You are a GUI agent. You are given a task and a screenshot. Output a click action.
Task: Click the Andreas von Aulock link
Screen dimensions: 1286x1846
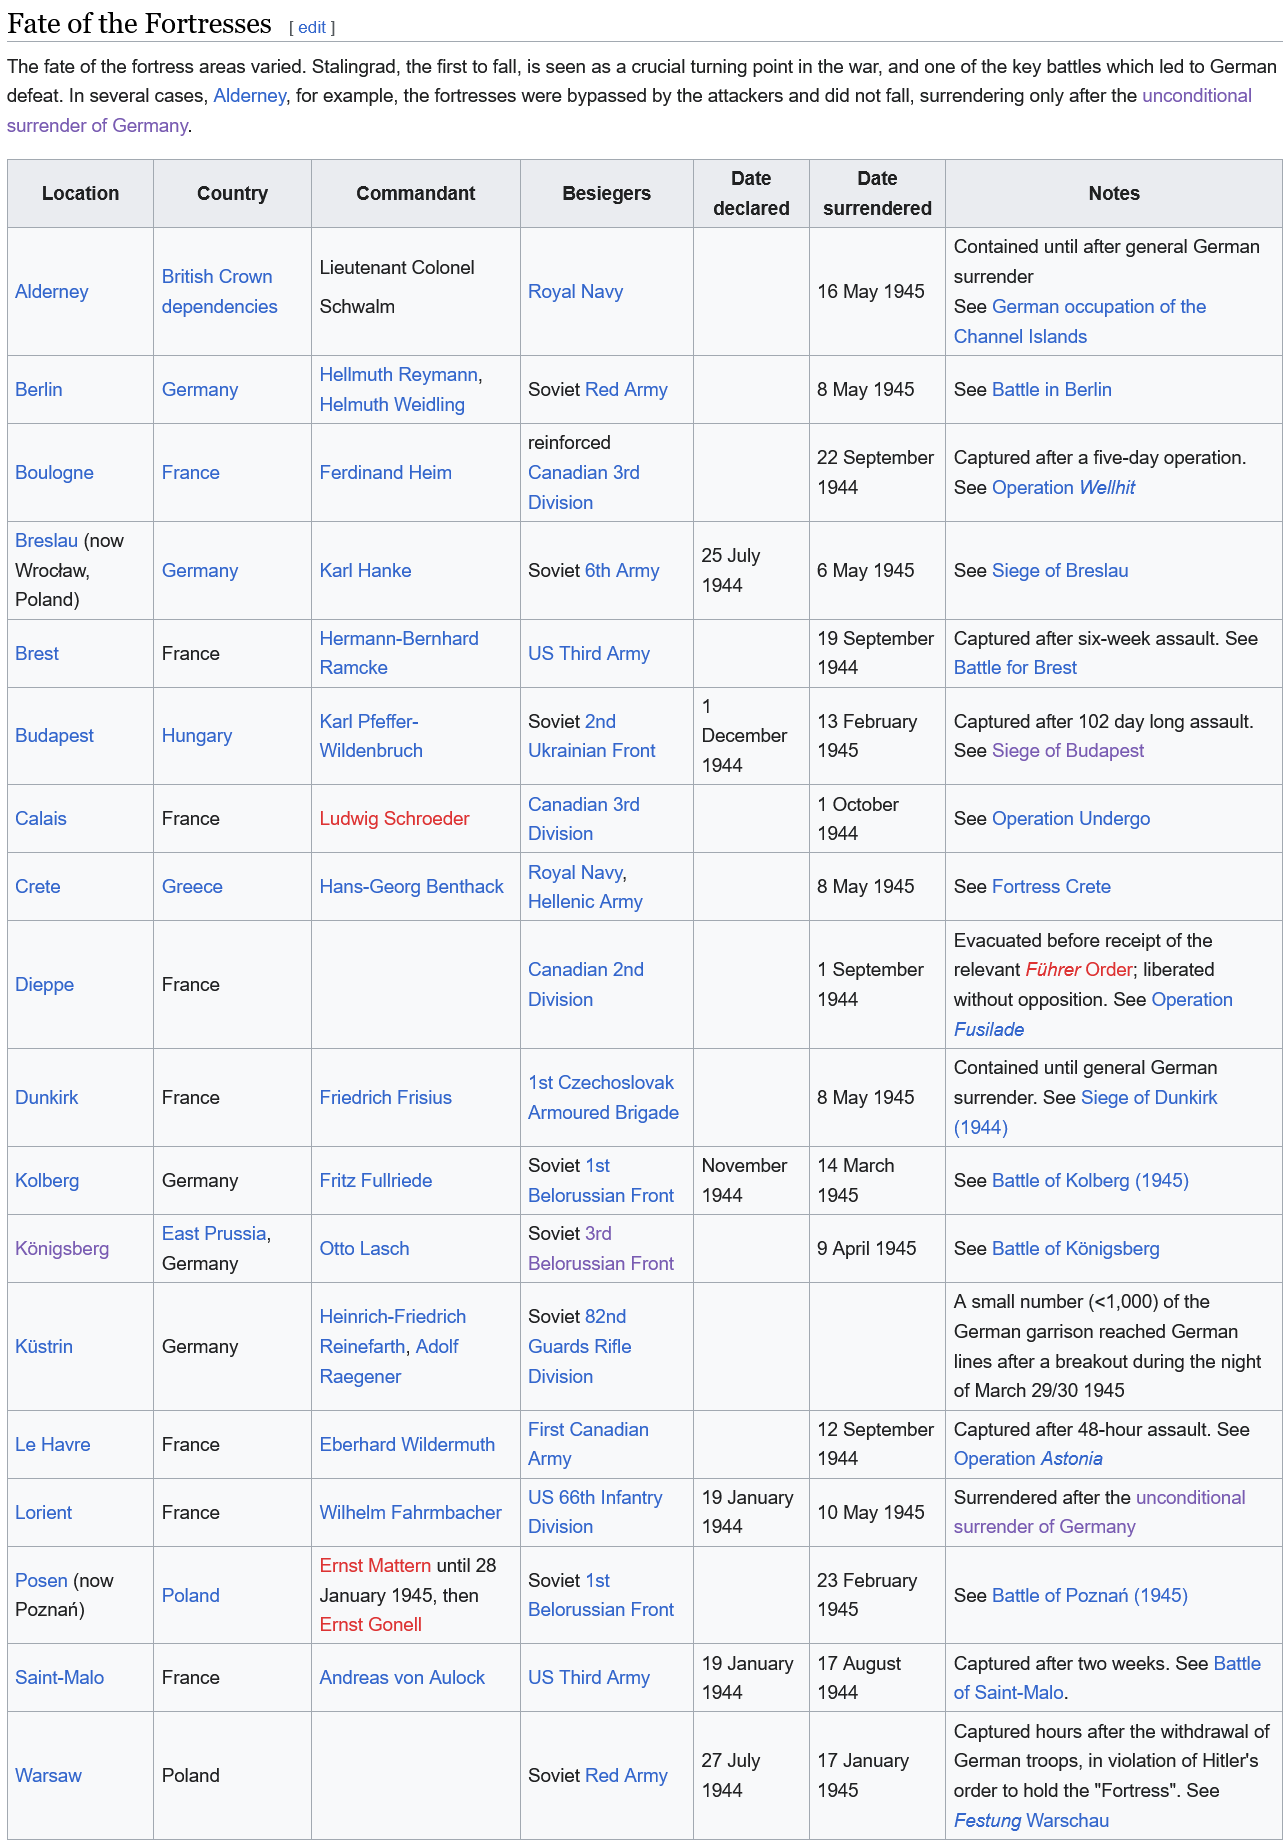tap(402, 1678)
